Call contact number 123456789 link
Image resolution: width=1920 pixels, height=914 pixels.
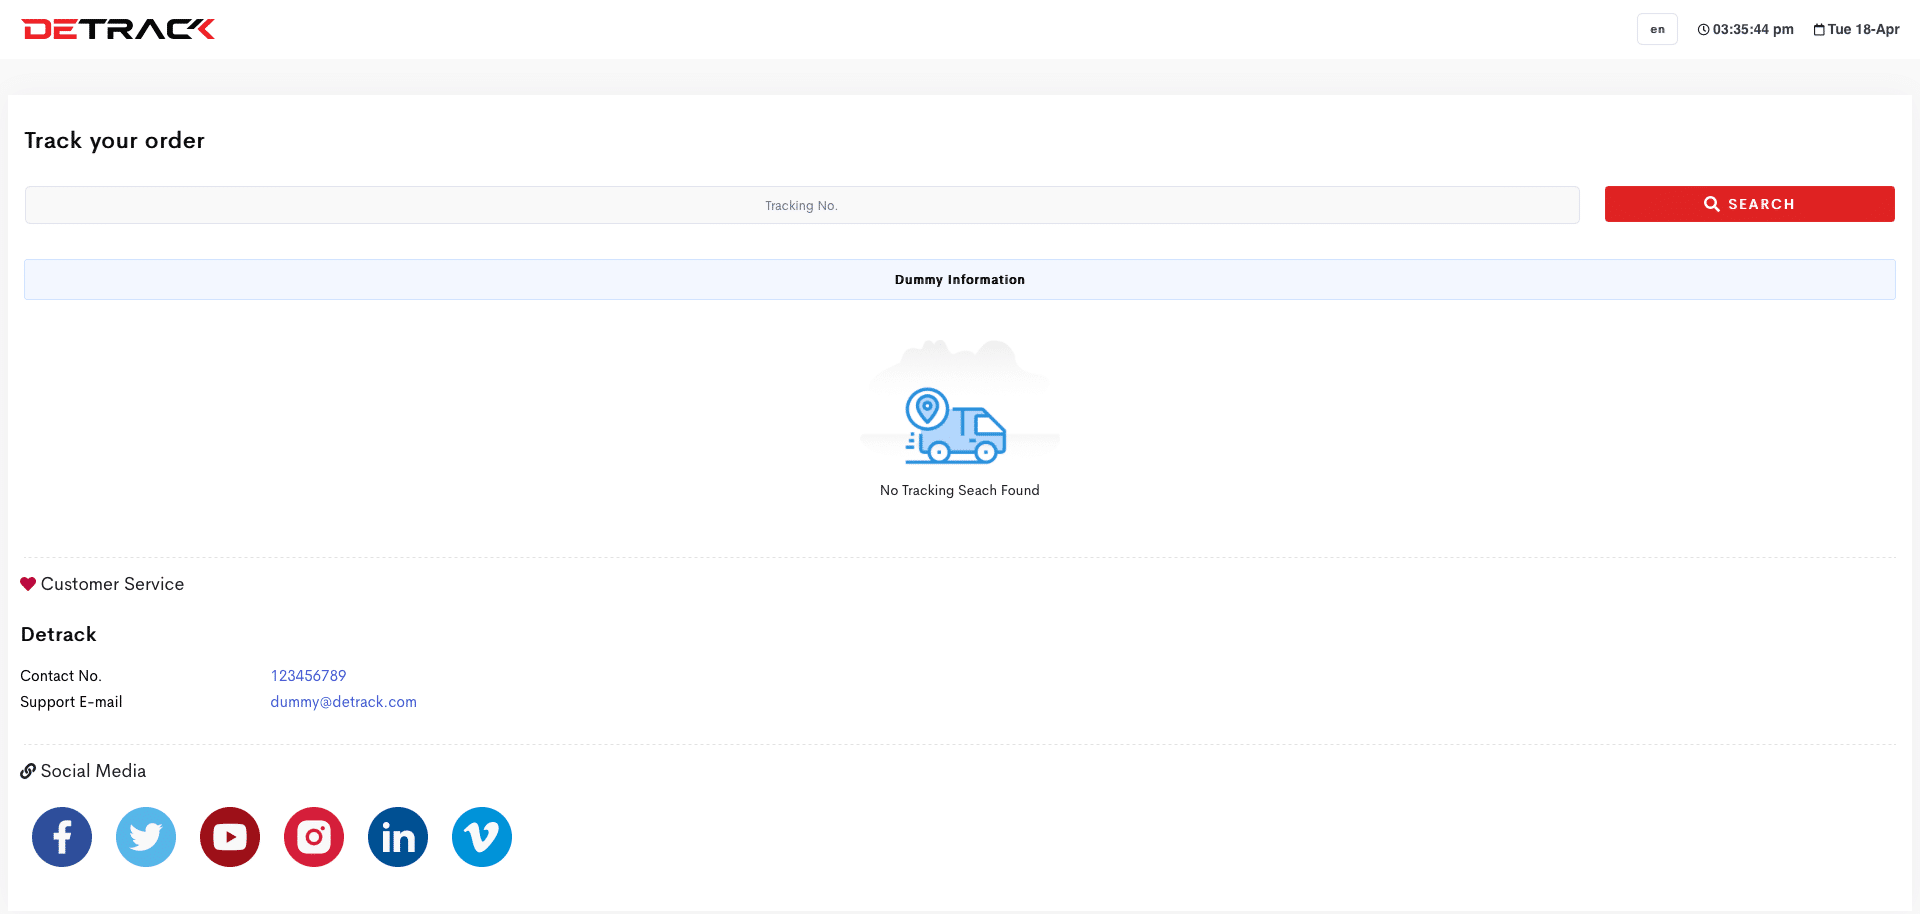click(308, 676)
